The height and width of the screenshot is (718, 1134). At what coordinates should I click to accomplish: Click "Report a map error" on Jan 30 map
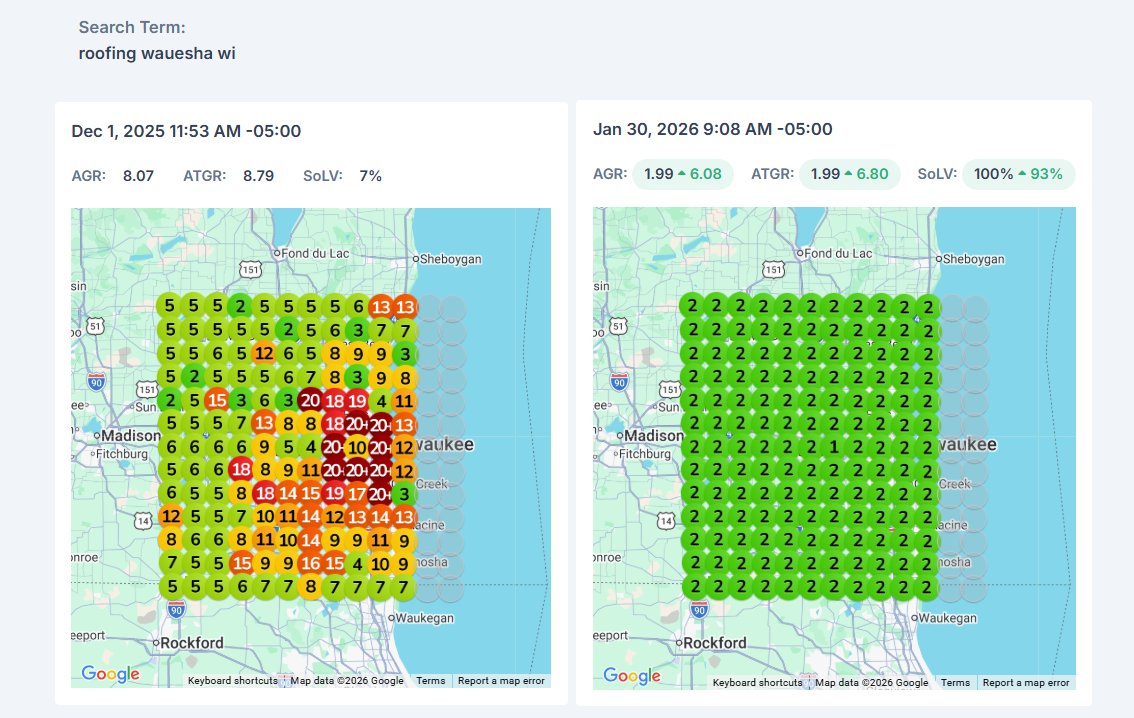[x=1025, y=683]
